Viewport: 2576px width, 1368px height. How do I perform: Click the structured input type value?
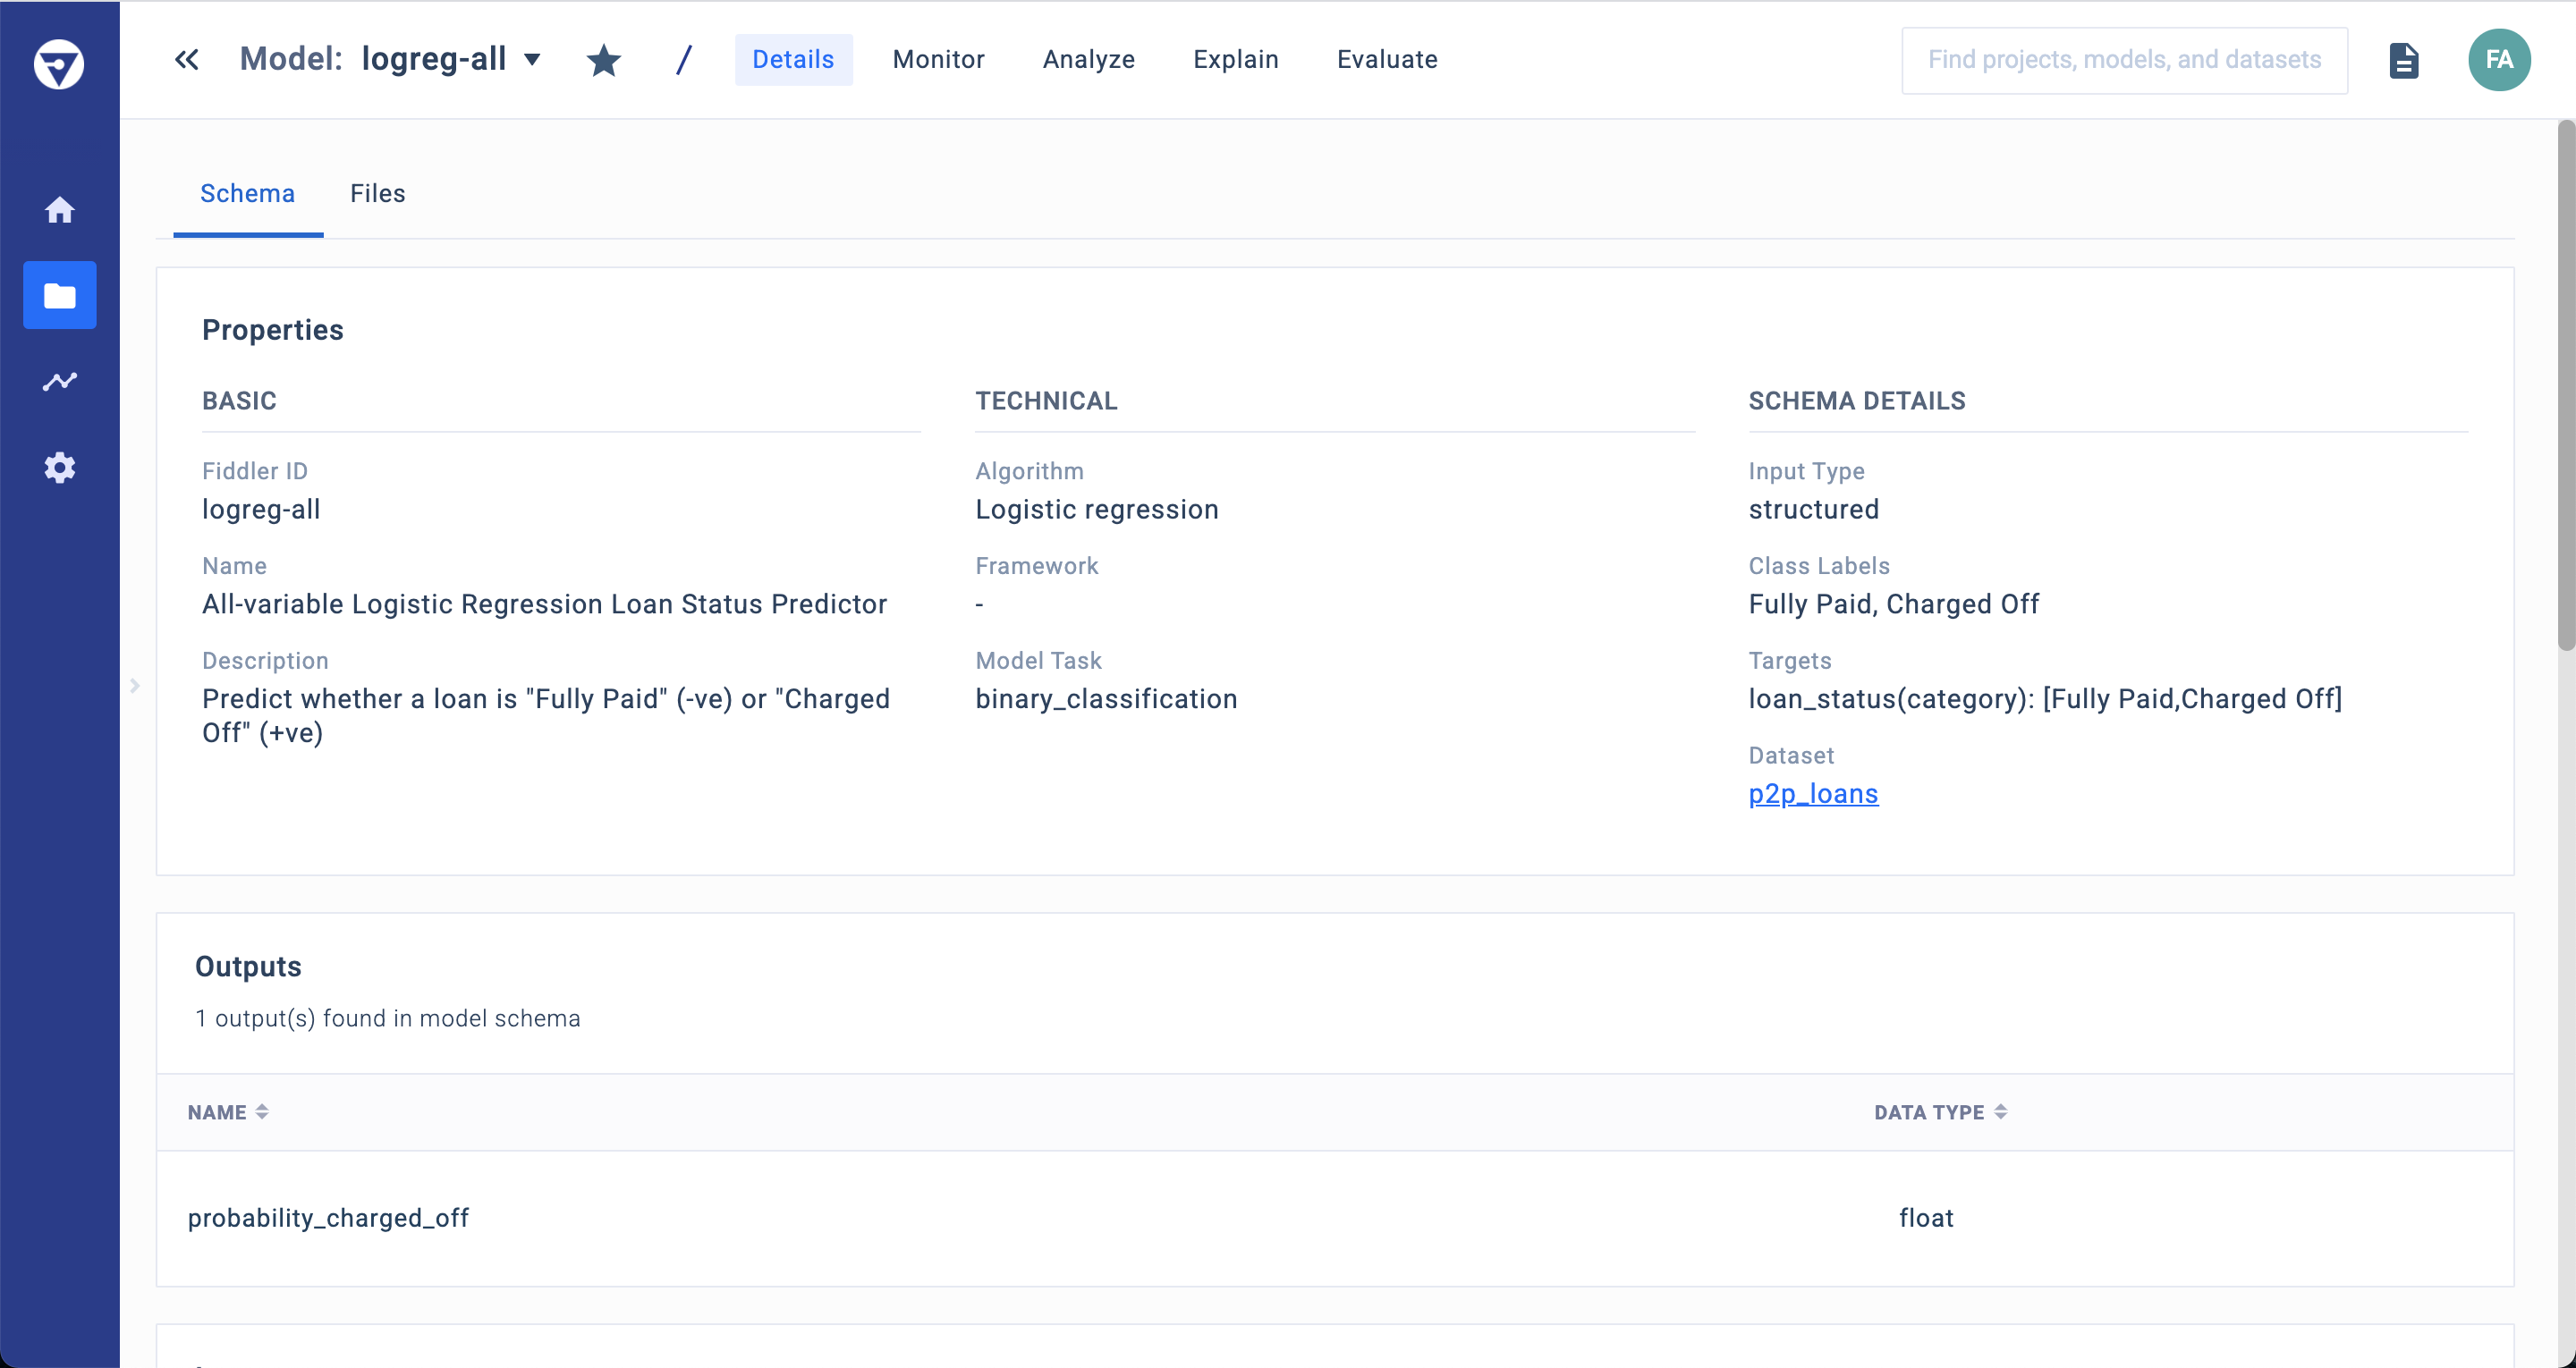pyautogui.click(x=1813, y=510)
